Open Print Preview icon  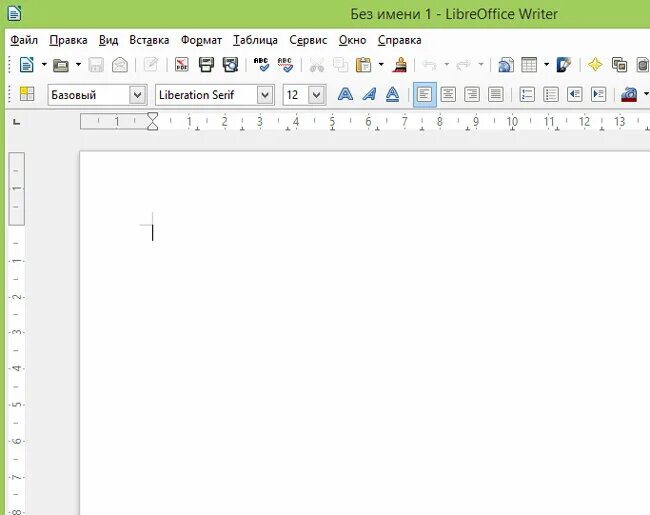click(x=230, y=65)
